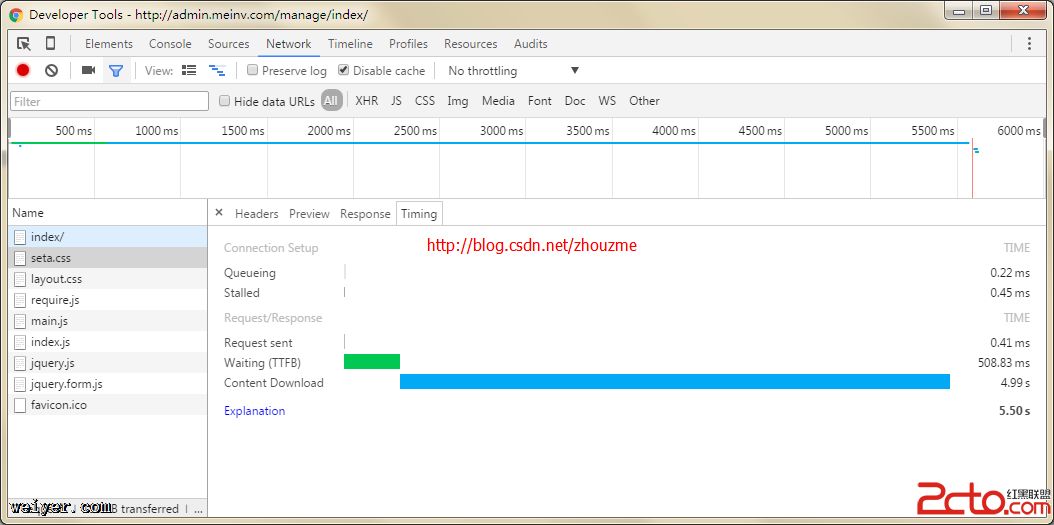This screenshot has width=1054, height=525.
Task: Check Hide data URLs option
Action: [225, 101]
